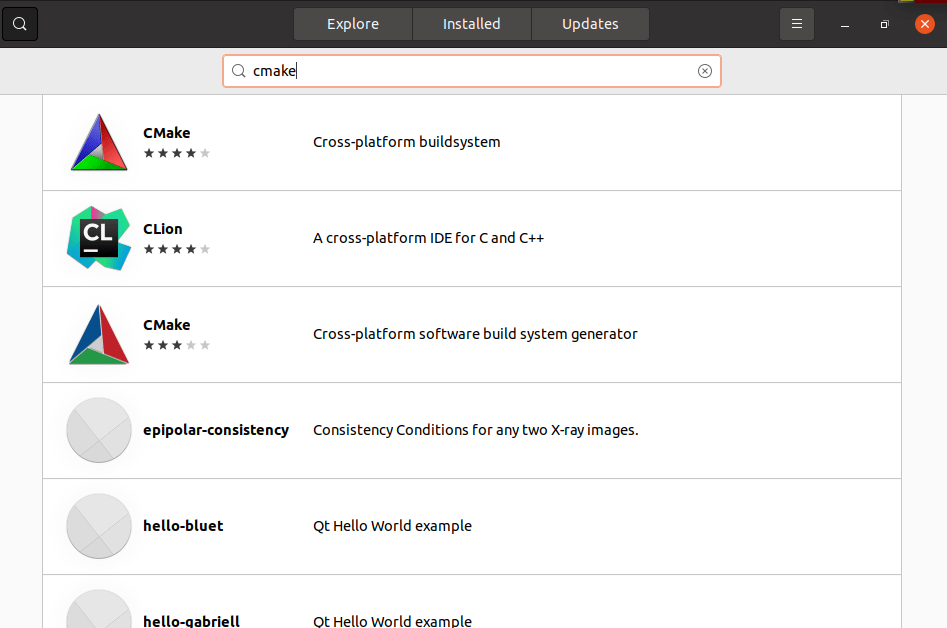Image resolution: width=947 pixels, height=628 pixels.
Task: Open the Updates tab
Action: pos(590,24)
